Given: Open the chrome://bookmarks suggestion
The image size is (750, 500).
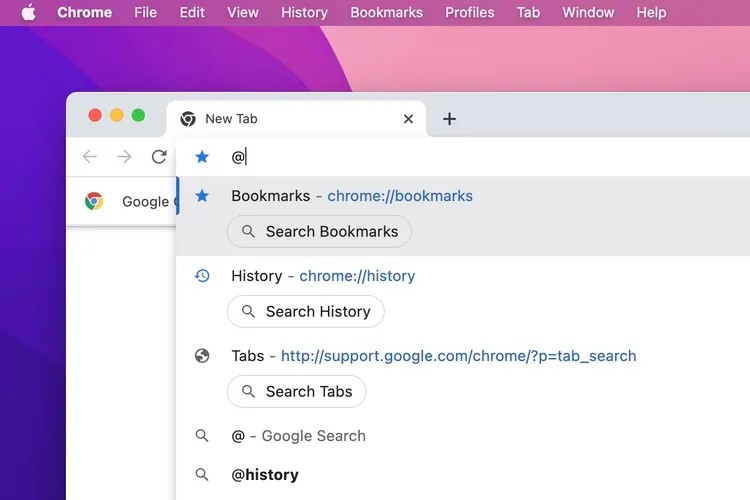Looking at the screenshot, I should pyautogui.click(x=400, y=196).
